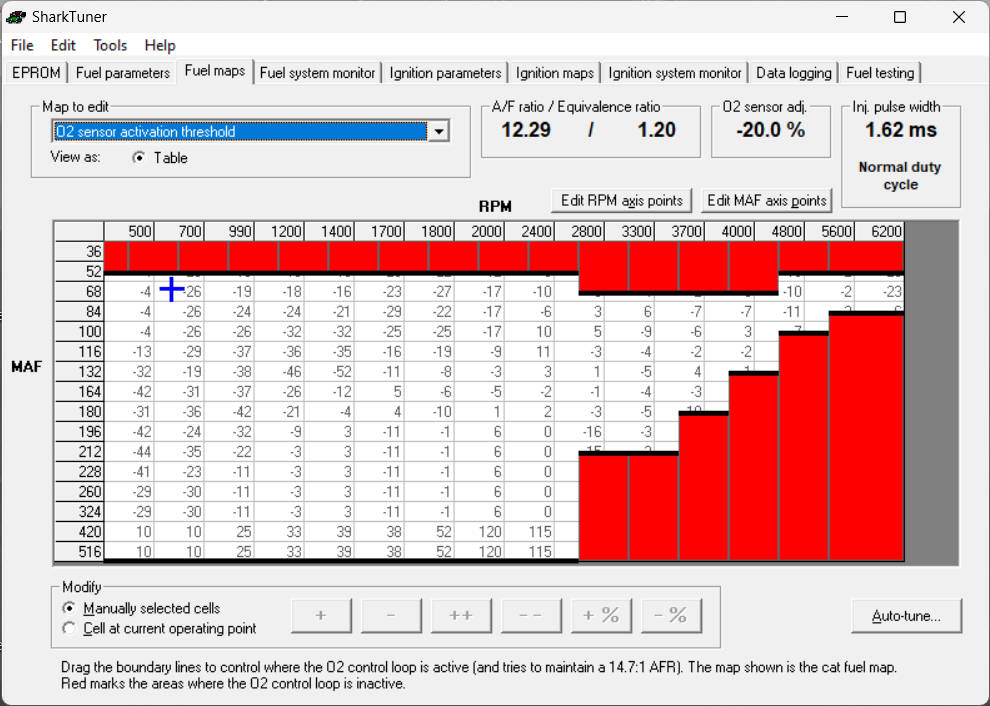Click the 2000 RPM column header
This screenshot has height=706, width=990.
point(480,231)
